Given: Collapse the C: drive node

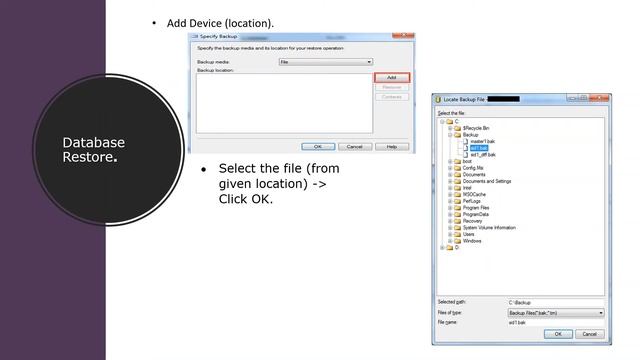Looking at the screenshot, I should [442, 122].
